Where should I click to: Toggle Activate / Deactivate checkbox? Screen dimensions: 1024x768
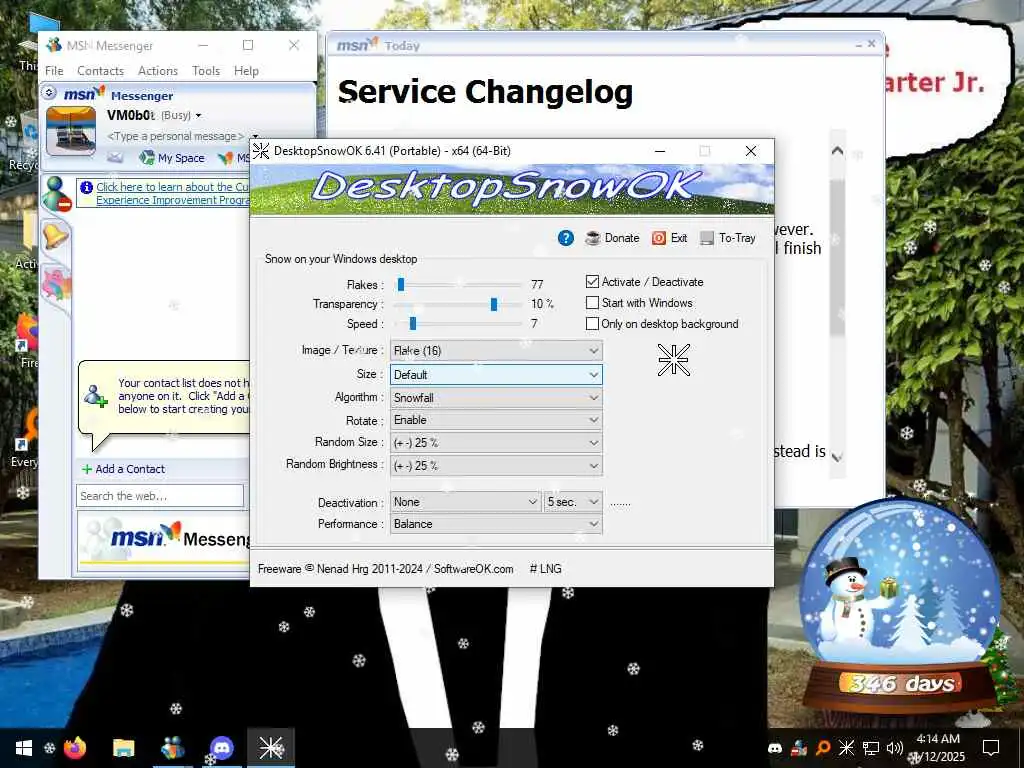pyautogui.click(x=592, y=281)
